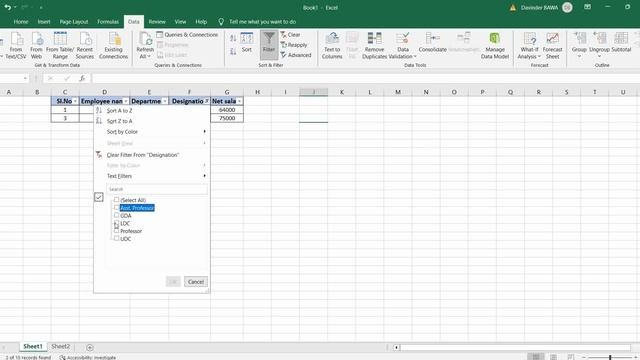Tick the (Select All) checkbox
The width and height of the screenshot is (640, 360).
tap(116, 200)
